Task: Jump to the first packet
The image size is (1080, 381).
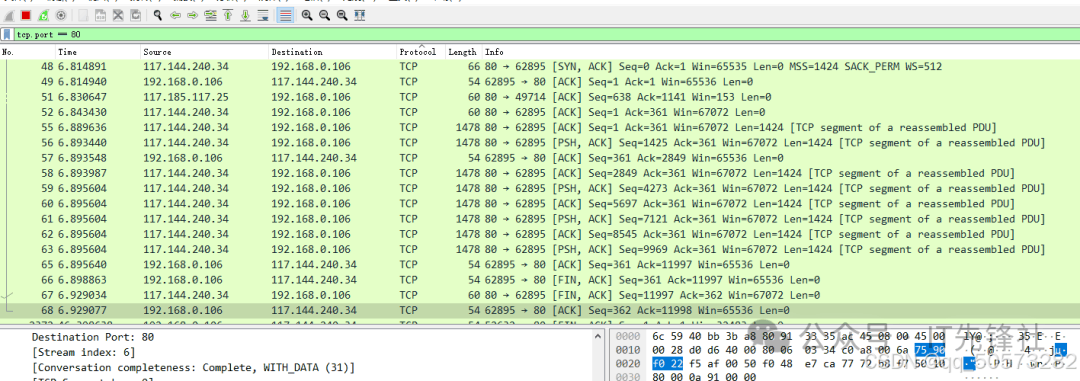Action: (227, 15)
